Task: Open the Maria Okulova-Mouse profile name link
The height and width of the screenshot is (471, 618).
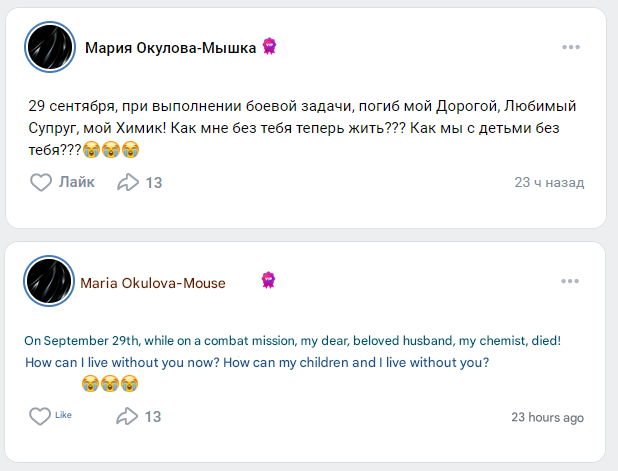Action: (152, 283)
